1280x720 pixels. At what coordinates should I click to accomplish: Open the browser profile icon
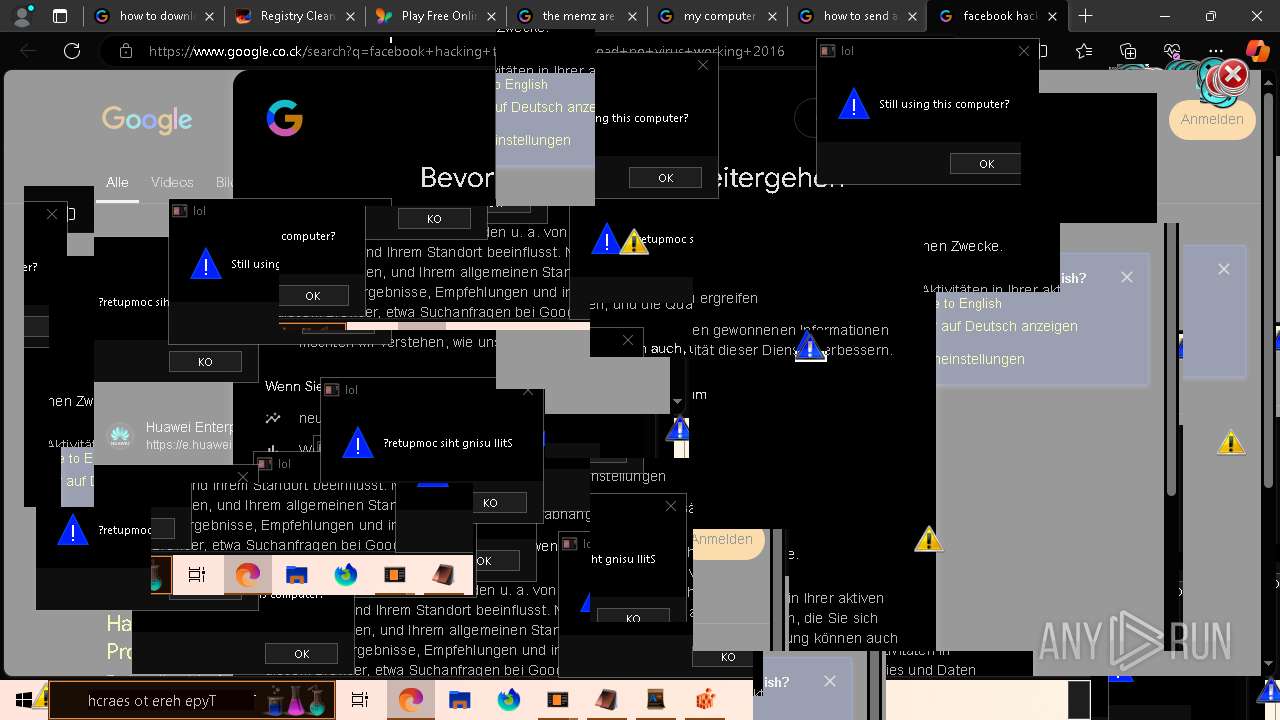coord(22,15)
